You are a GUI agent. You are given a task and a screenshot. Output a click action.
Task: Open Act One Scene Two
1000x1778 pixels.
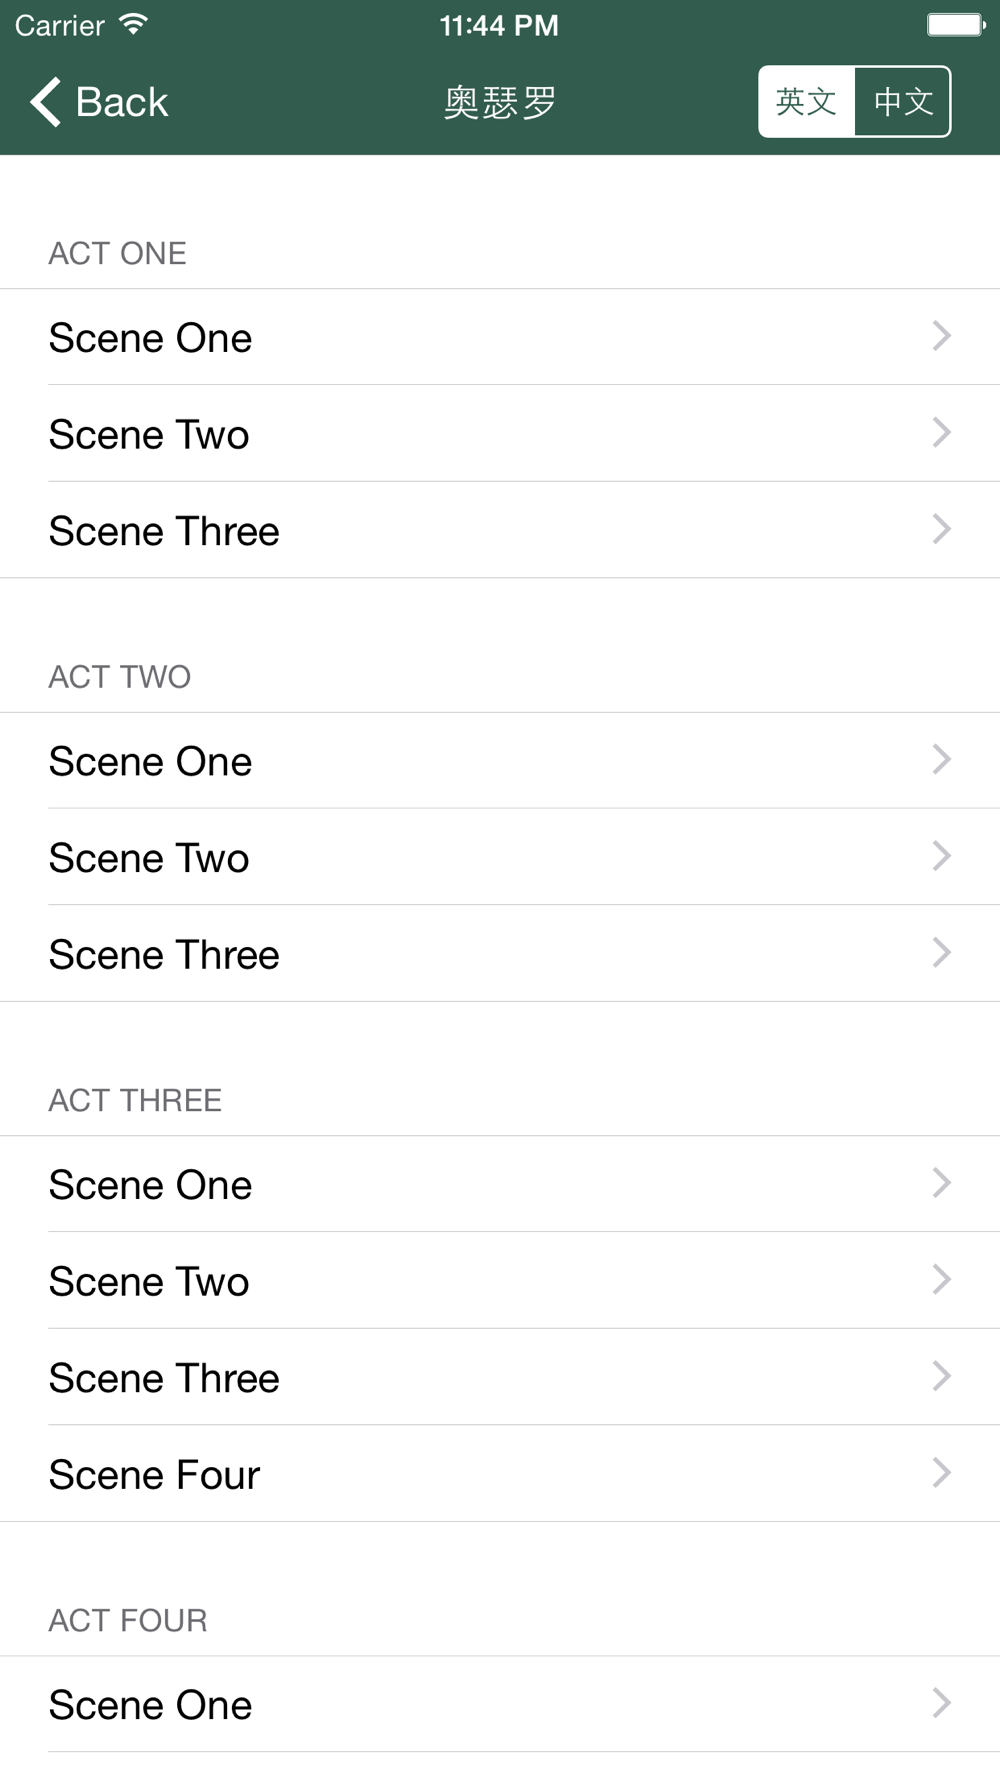click(500, 434)
